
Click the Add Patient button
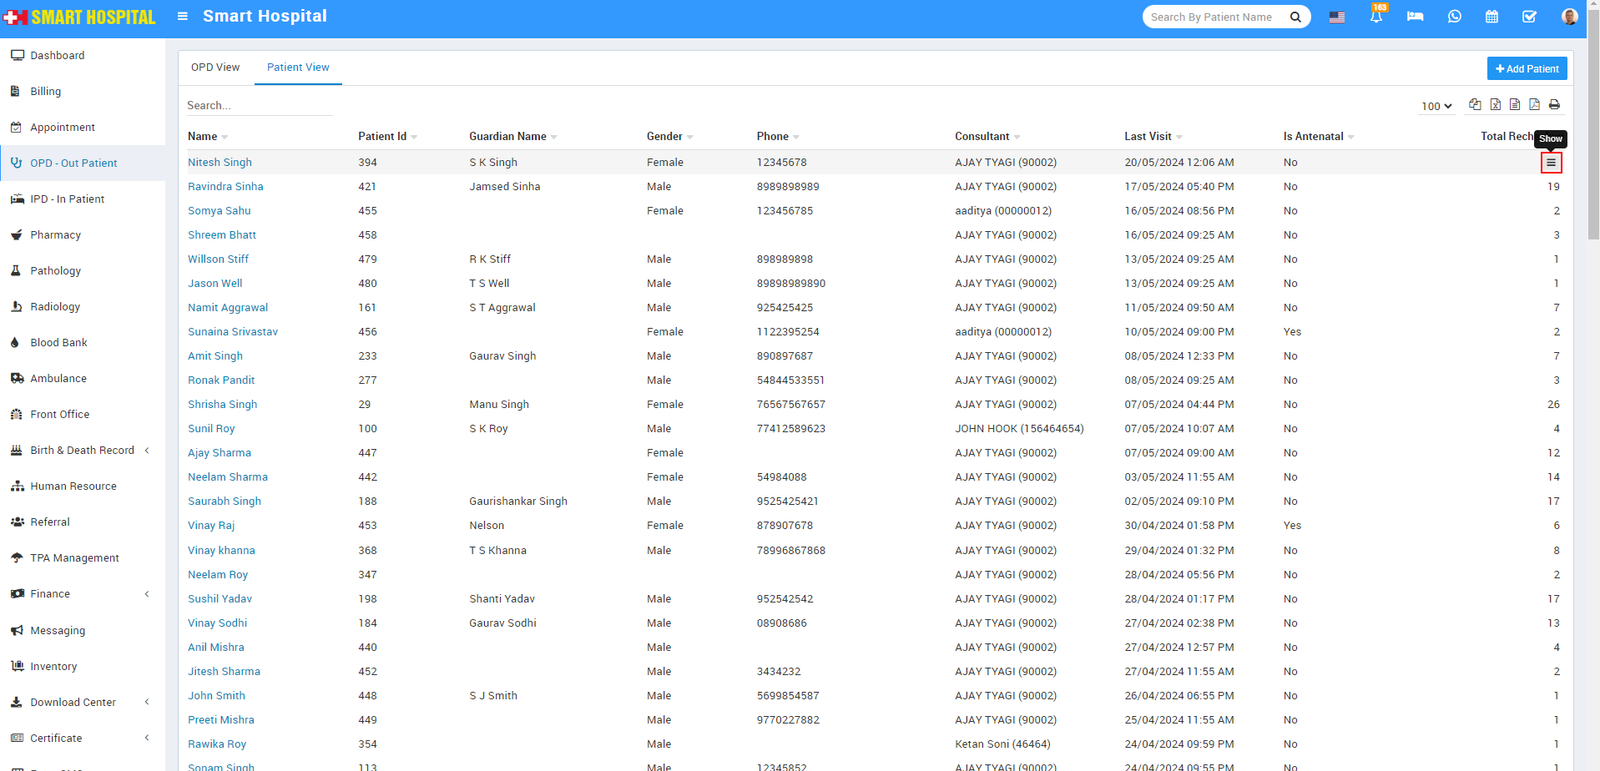click(x=1526, y=68)
